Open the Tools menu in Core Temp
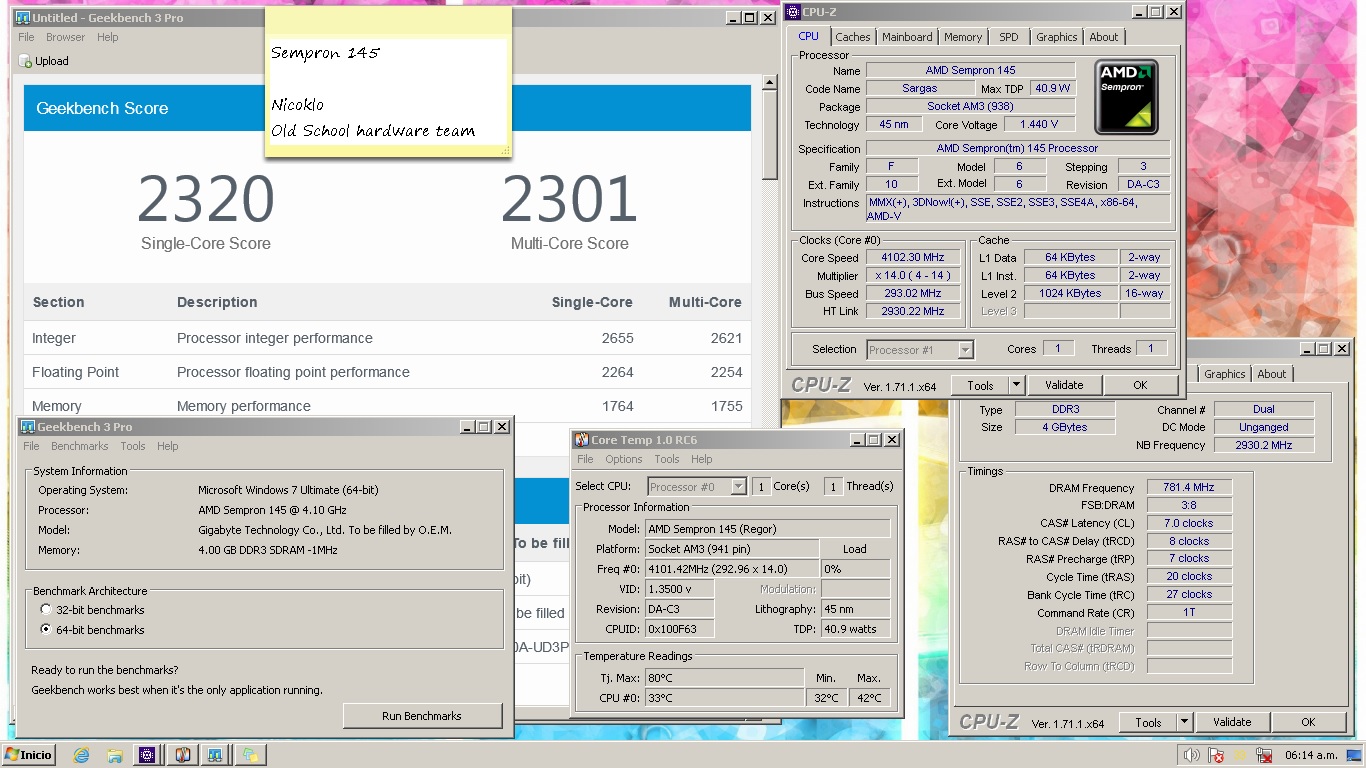1366x768 pixels. click(667, 459)
